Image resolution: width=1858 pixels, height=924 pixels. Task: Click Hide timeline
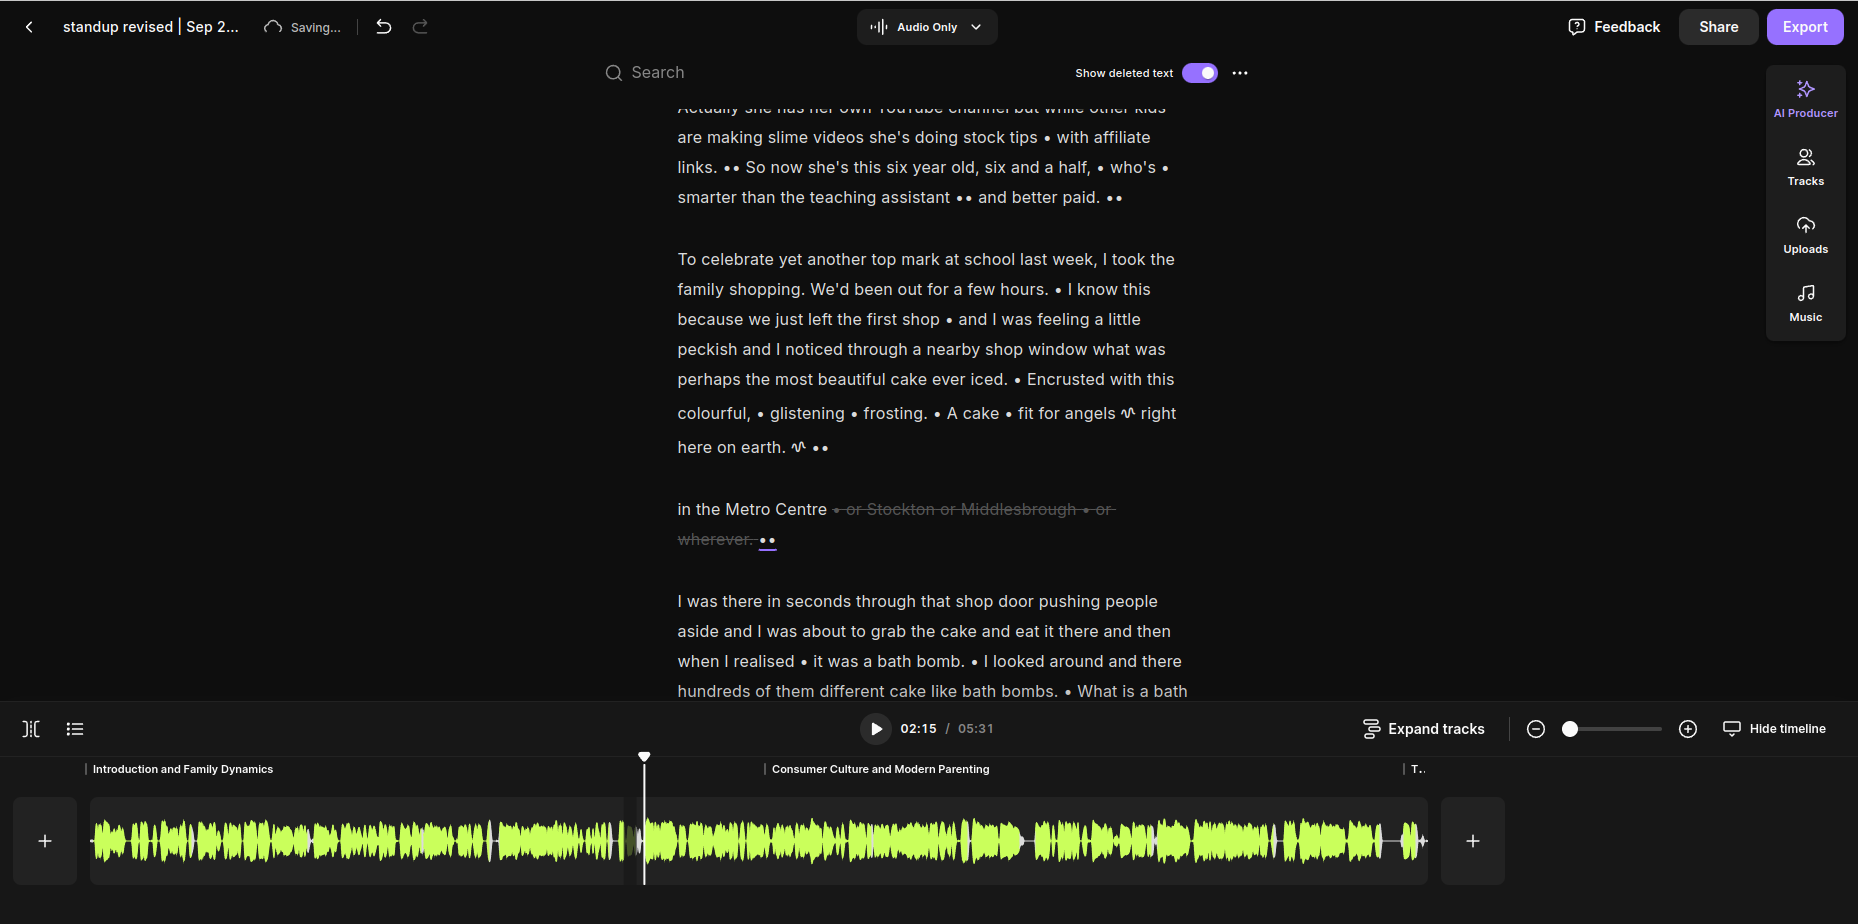point(1774,729)
